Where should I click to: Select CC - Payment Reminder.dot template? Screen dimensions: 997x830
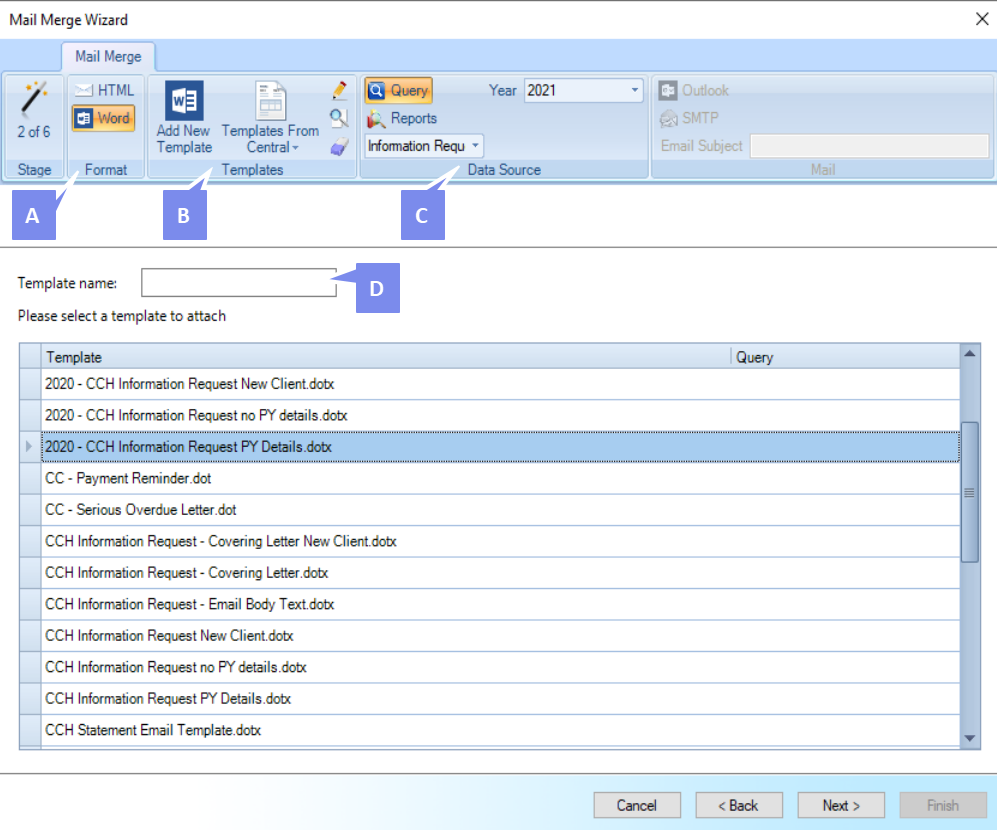click(x=500, y=478)
